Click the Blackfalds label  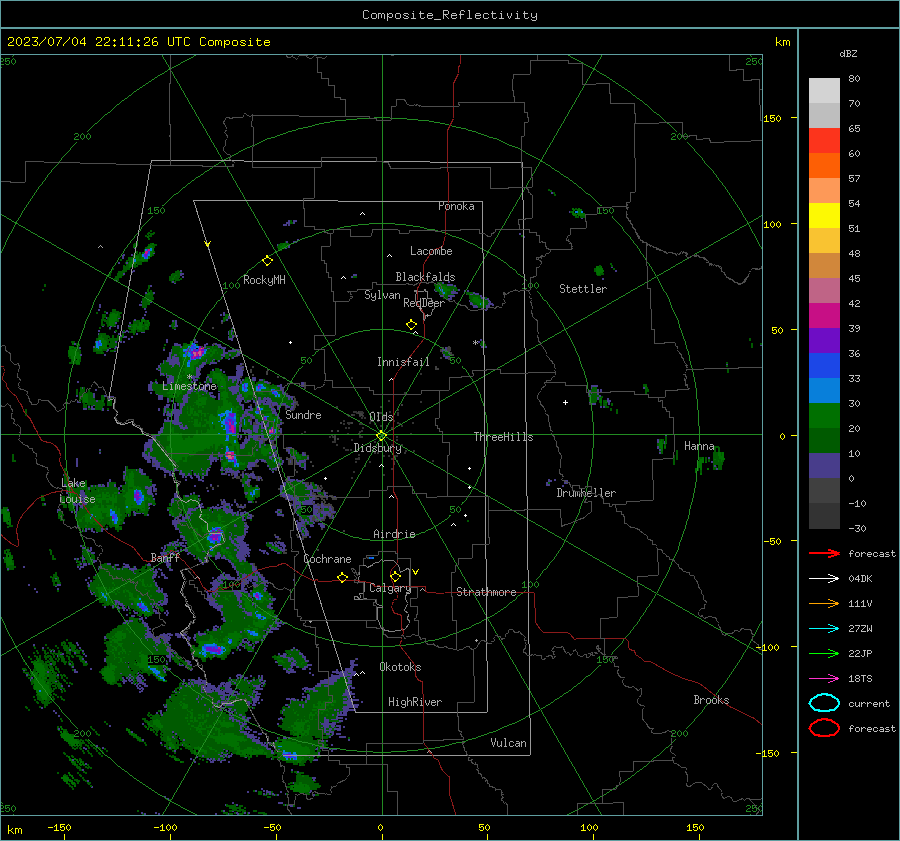[425, 277]
